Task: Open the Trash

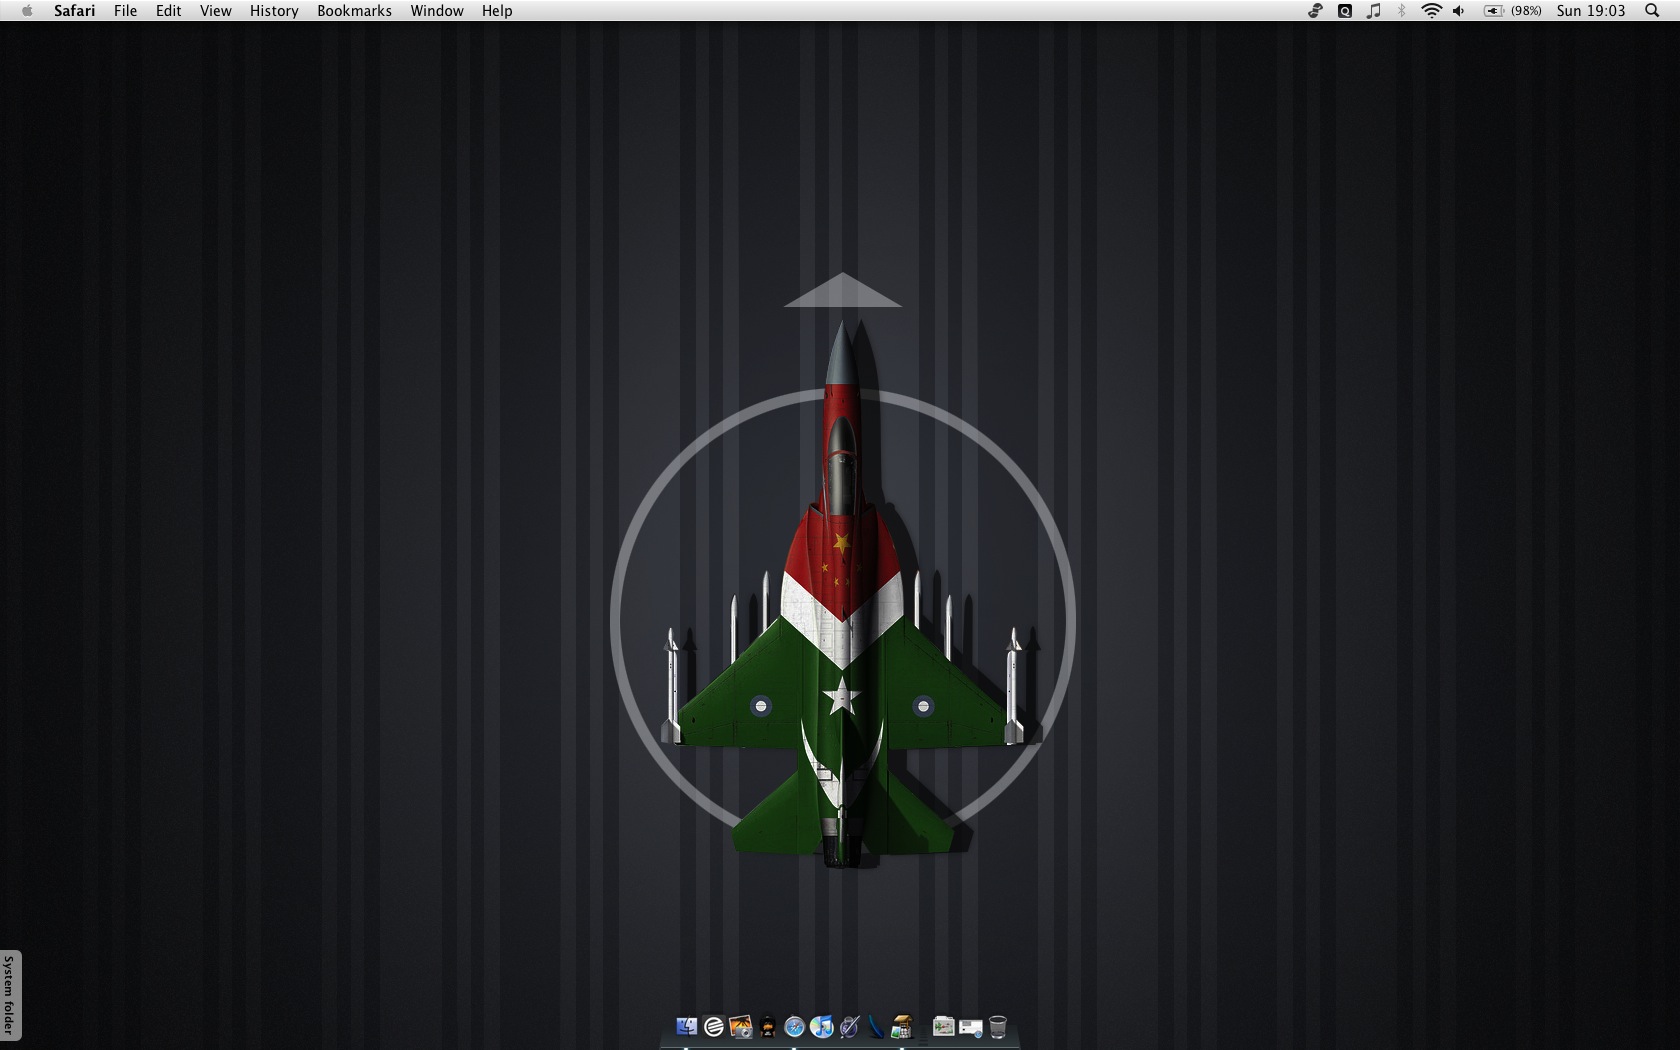Action: tap(997, 1027)
